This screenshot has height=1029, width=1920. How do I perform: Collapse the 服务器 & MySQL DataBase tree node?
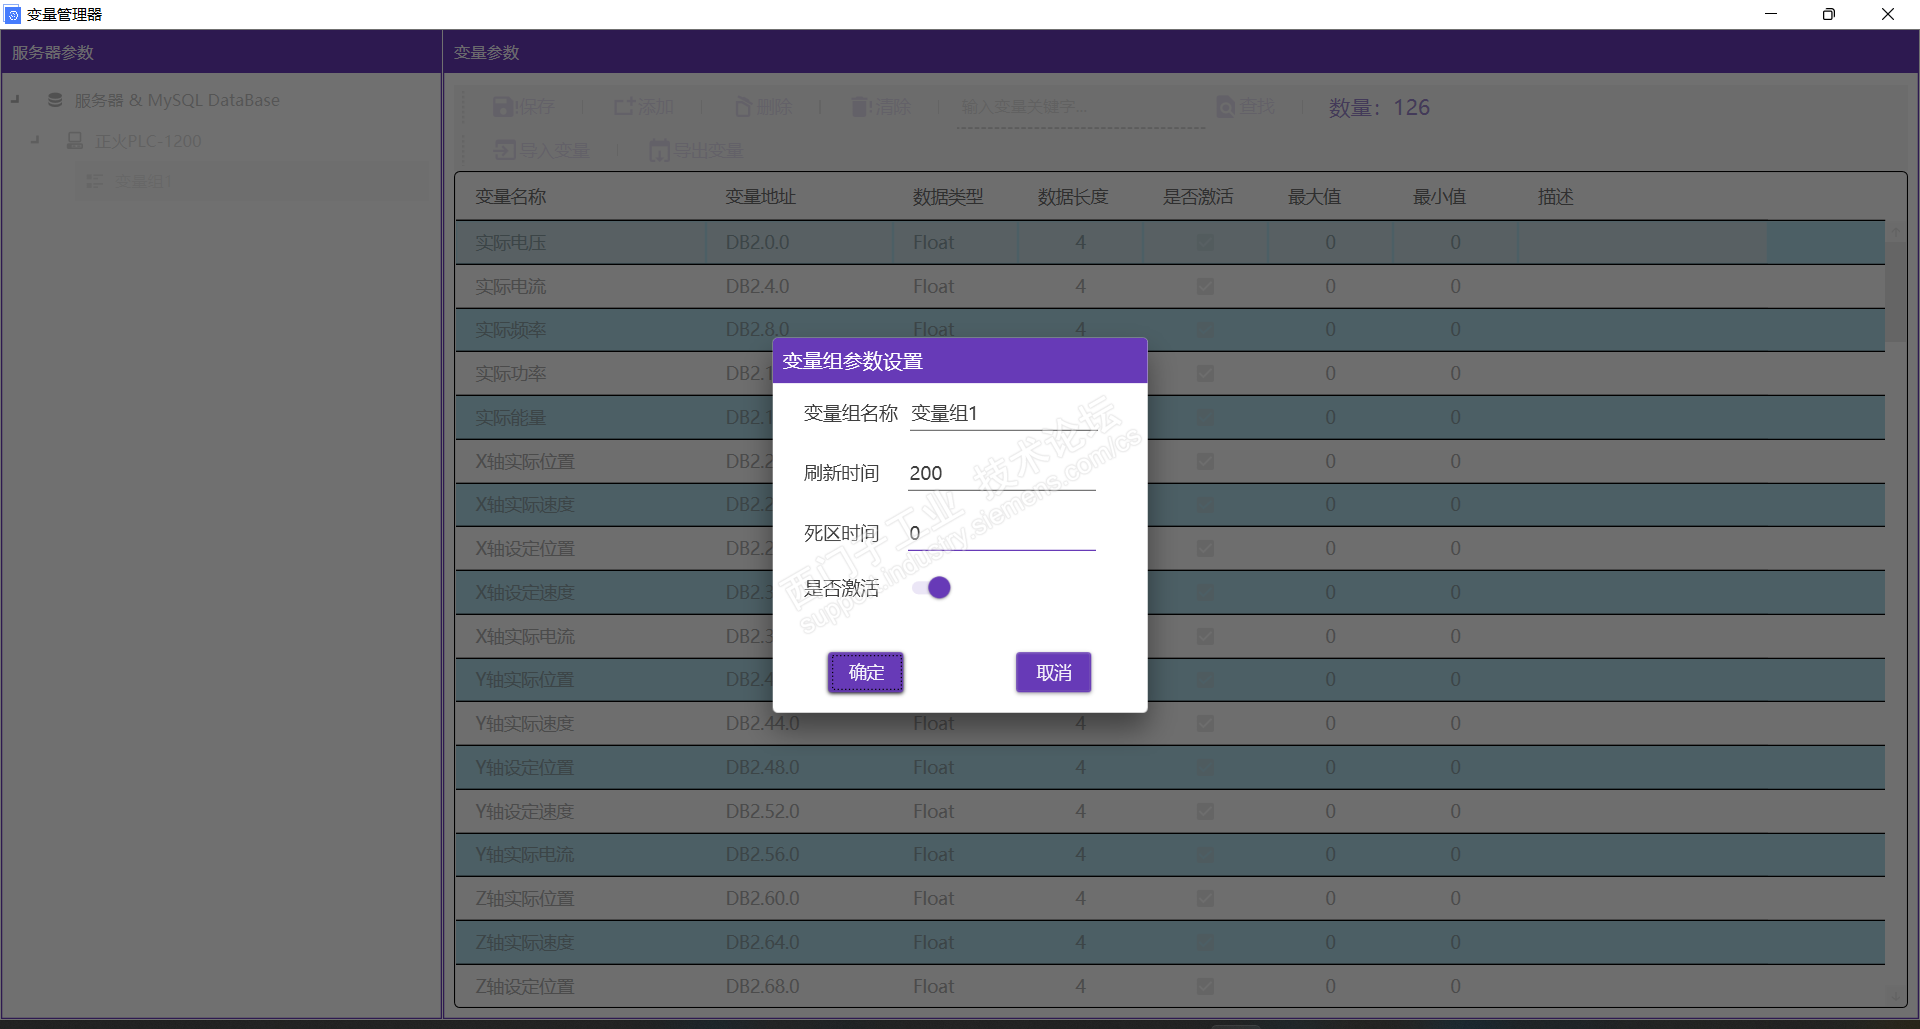pyautogui.click(x=15, y=99)
